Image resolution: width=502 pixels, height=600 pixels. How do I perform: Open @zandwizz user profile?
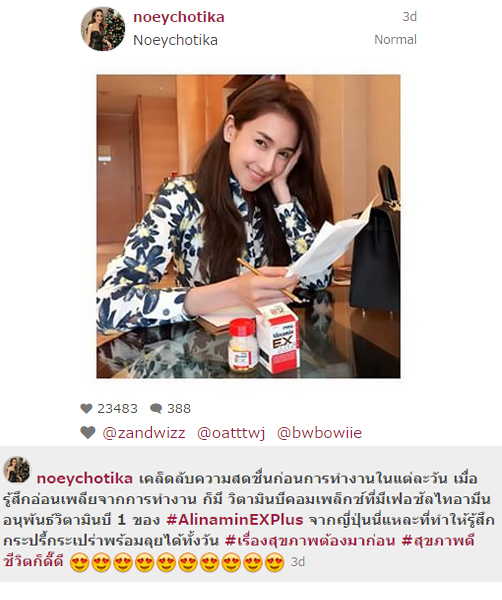(144, 433)
